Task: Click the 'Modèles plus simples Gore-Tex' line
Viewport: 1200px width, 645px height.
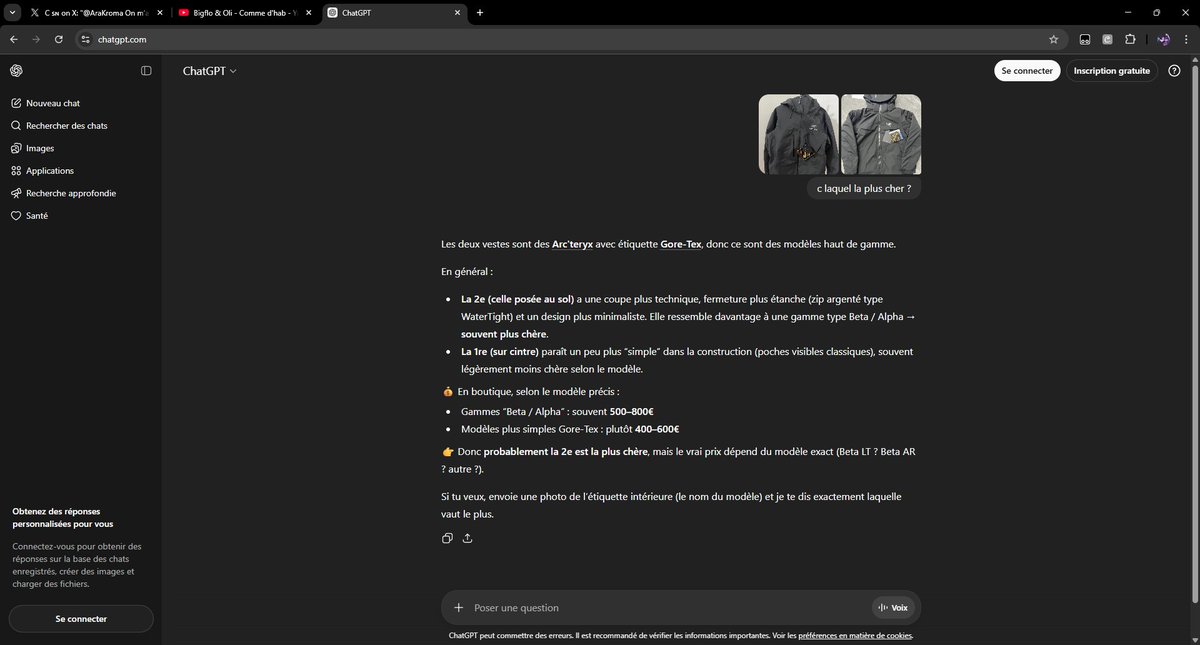Action: point(570,429)
